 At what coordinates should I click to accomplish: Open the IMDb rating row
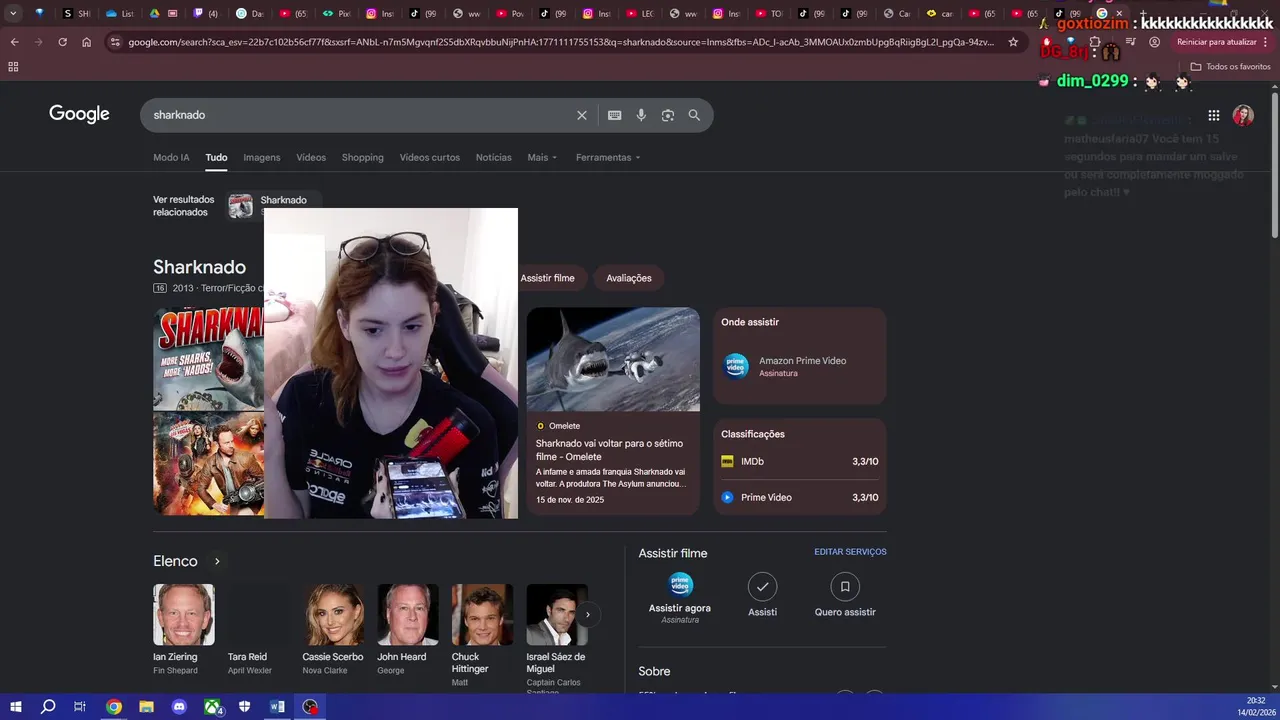(x=800, y=461)
